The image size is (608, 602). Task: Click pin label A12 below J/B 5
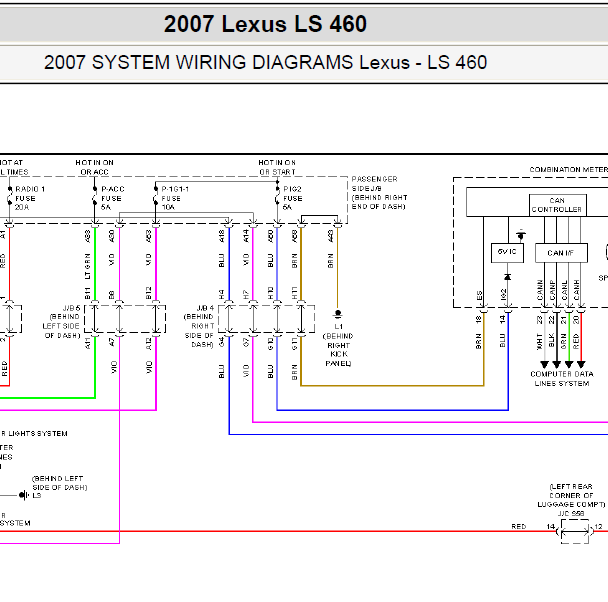pyautogui.click(x=149, y=343)
